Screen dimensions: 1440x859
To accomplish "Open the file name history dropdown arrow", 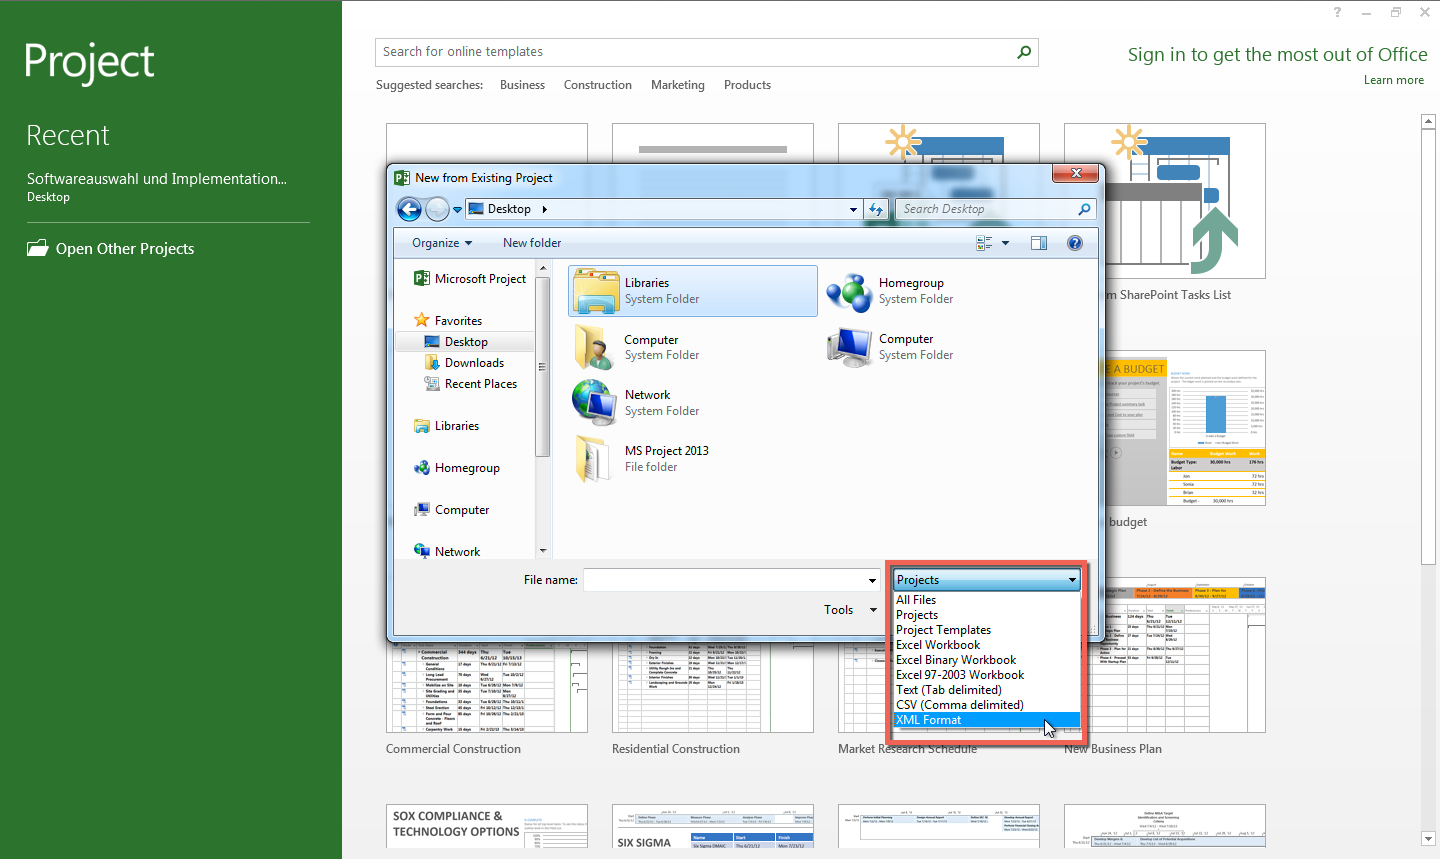I will (x=871, y=579).
